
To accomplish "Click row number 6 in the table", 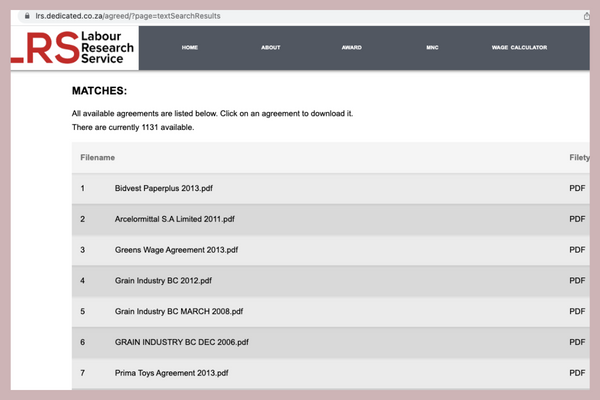I will (82, 342).
